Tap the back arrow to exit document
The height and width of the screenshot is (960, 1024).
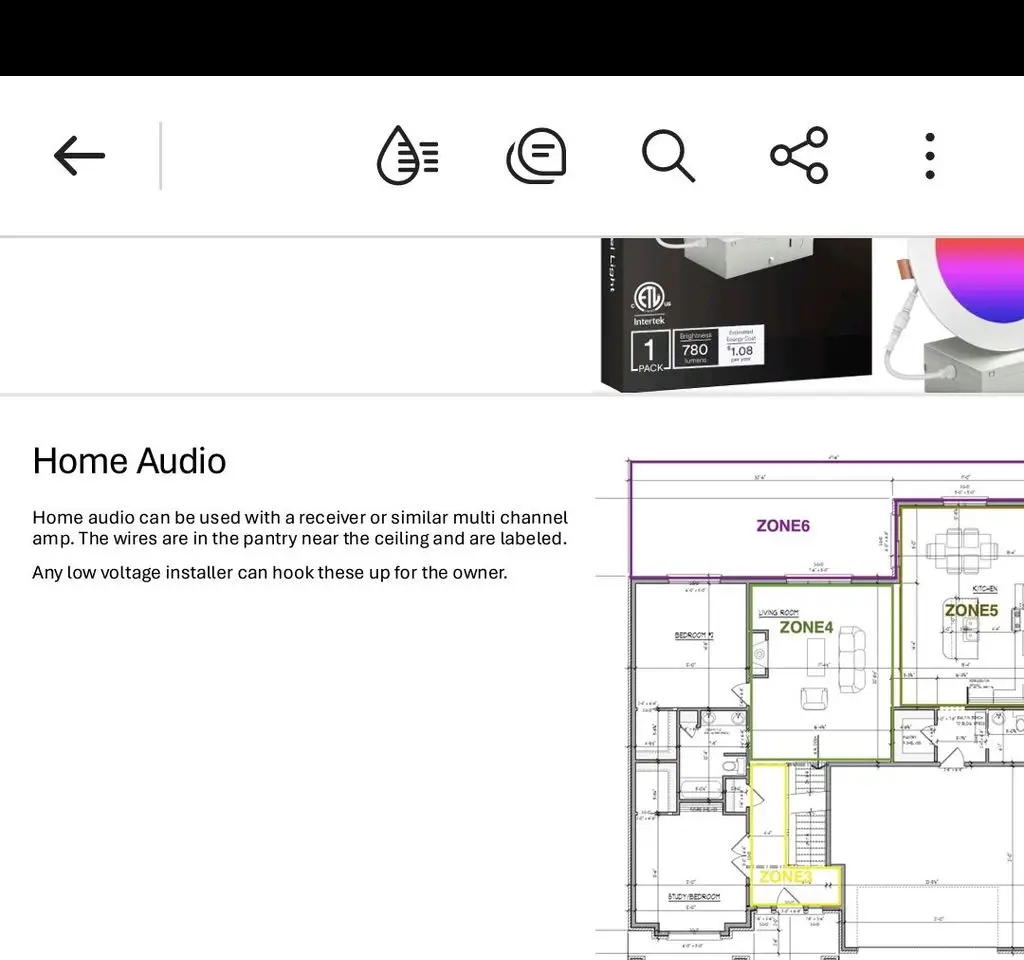(79, 156)
